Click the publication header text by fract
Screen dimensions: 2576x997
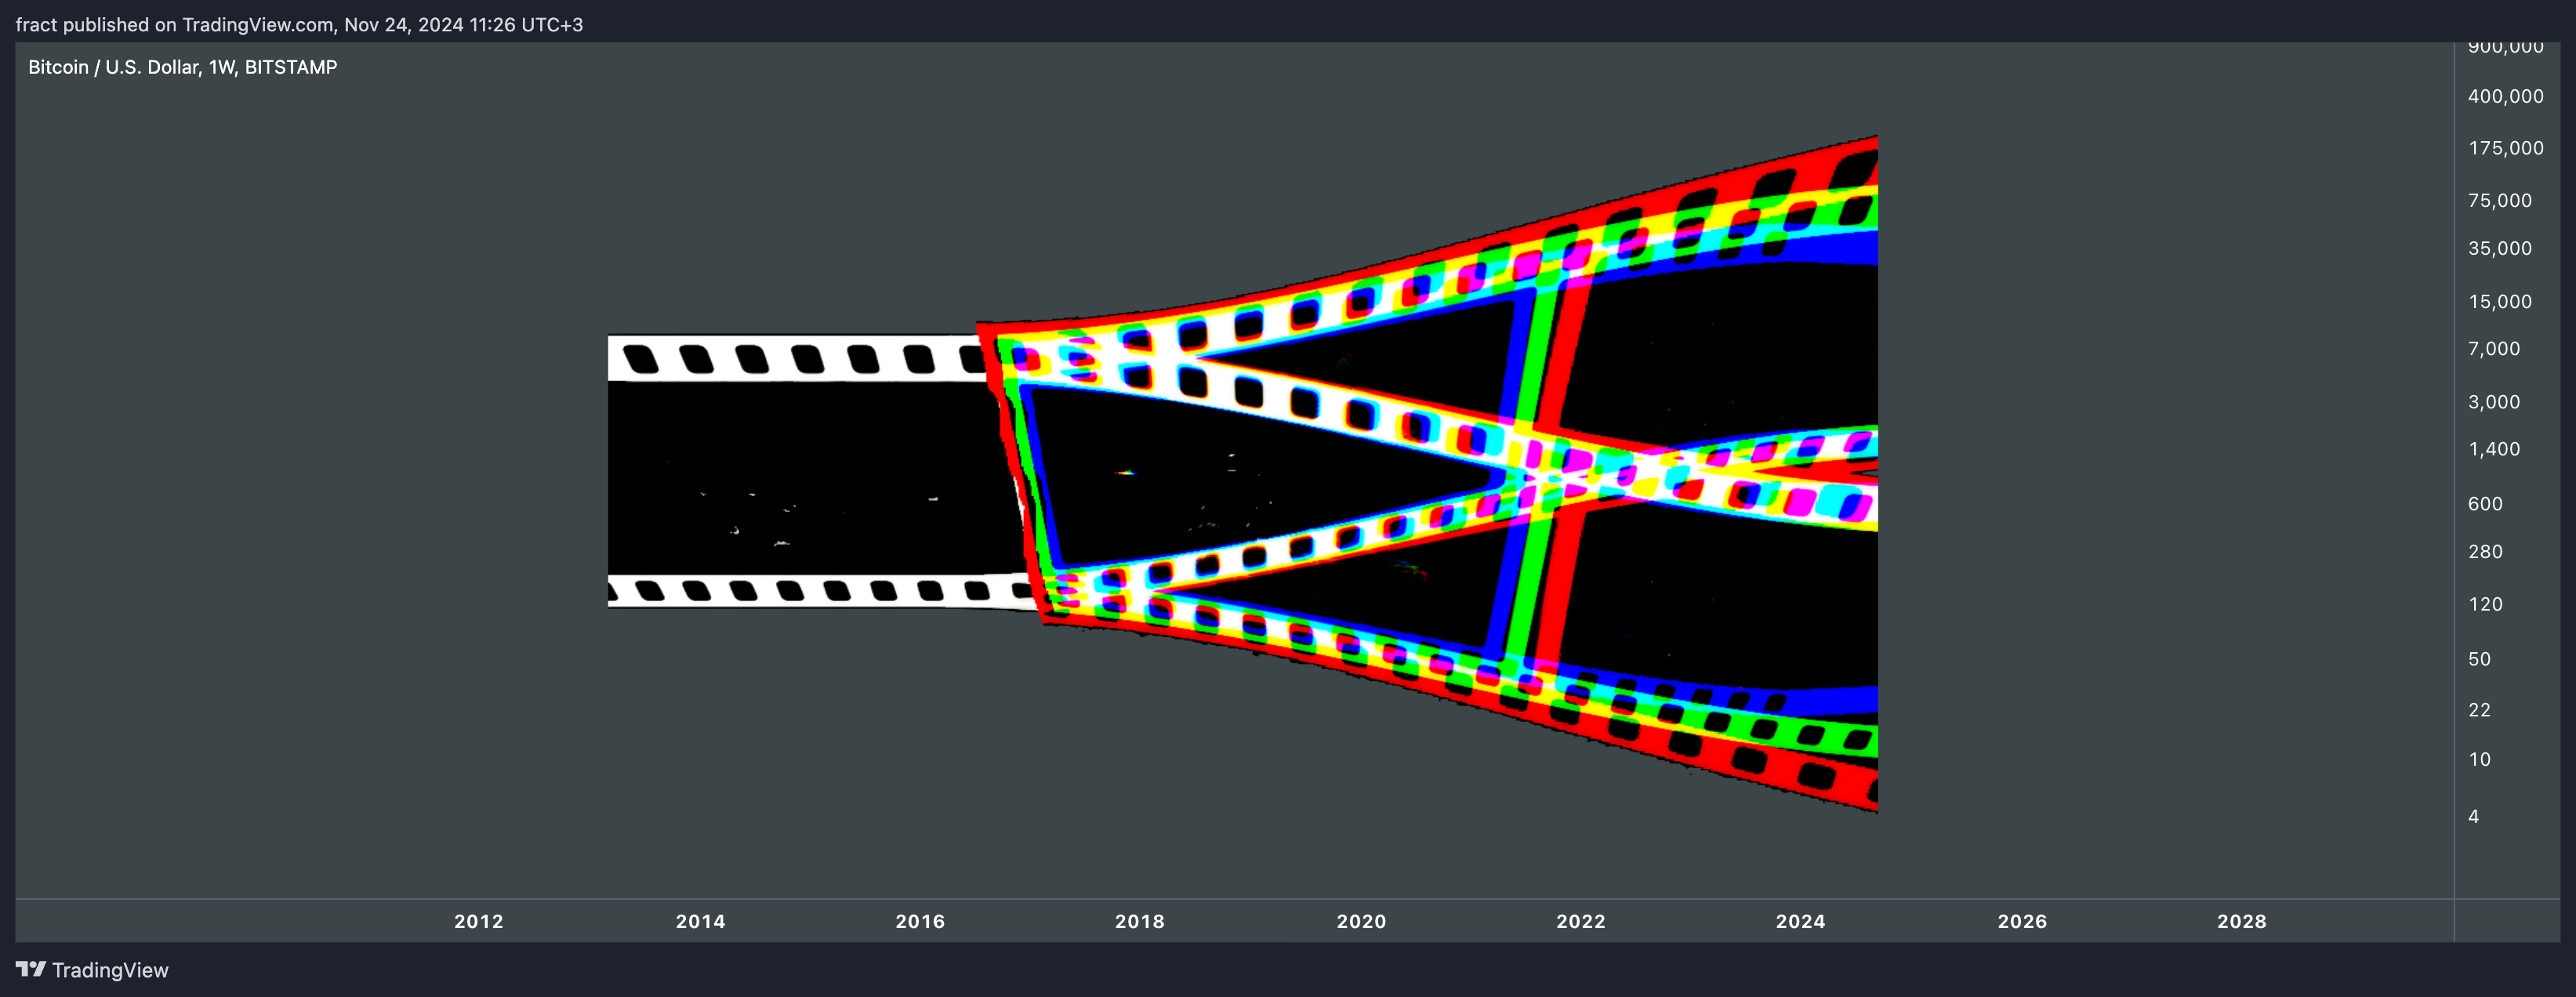tap(299, 24)
